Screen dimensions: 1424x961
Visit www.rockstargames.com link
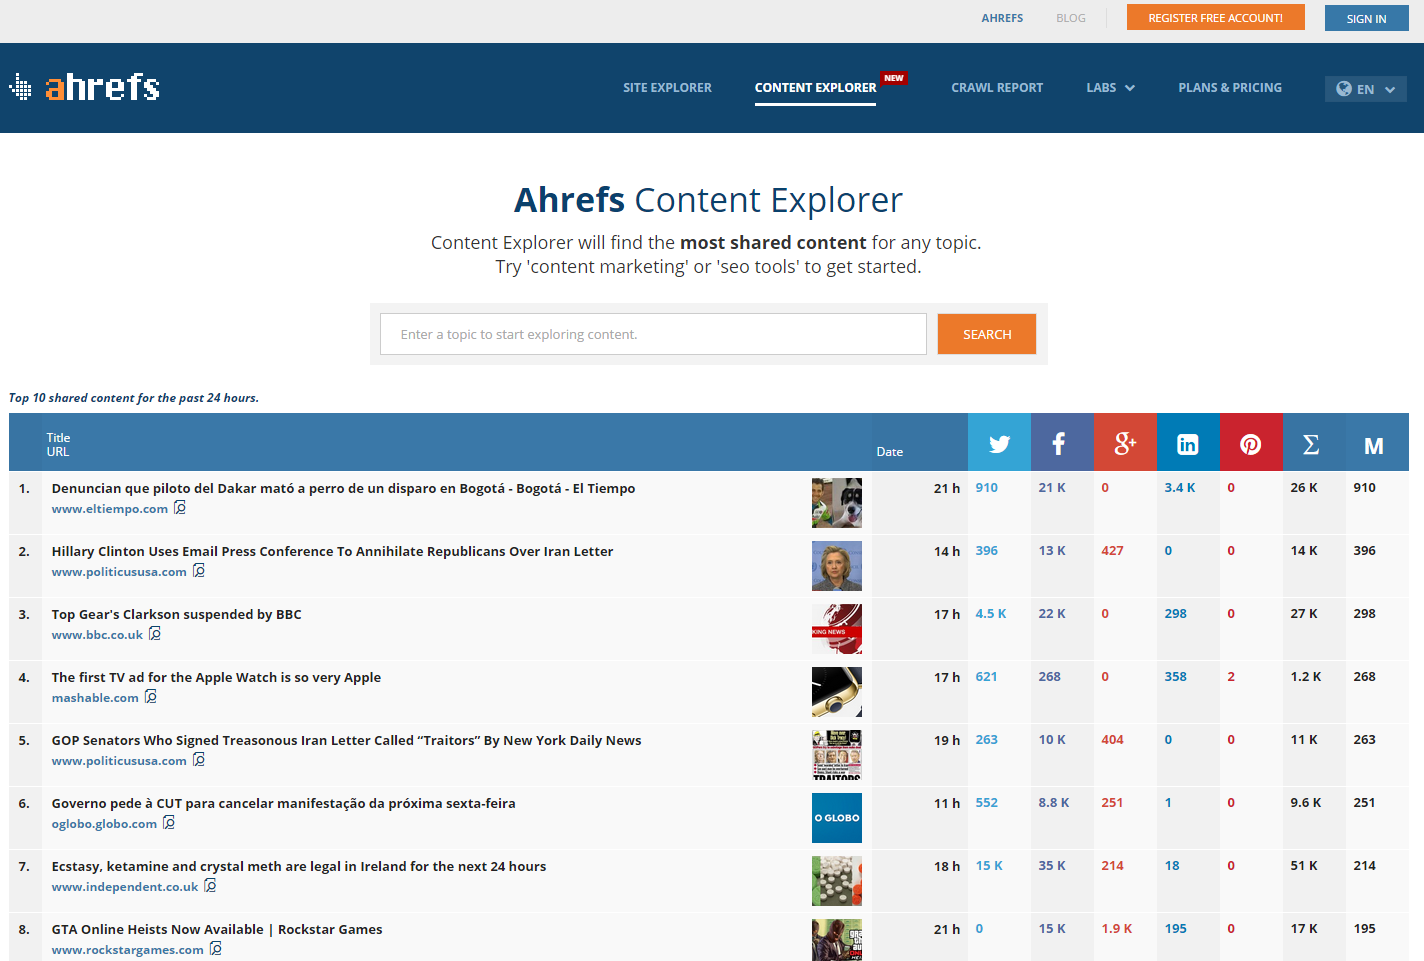(128, 950)
